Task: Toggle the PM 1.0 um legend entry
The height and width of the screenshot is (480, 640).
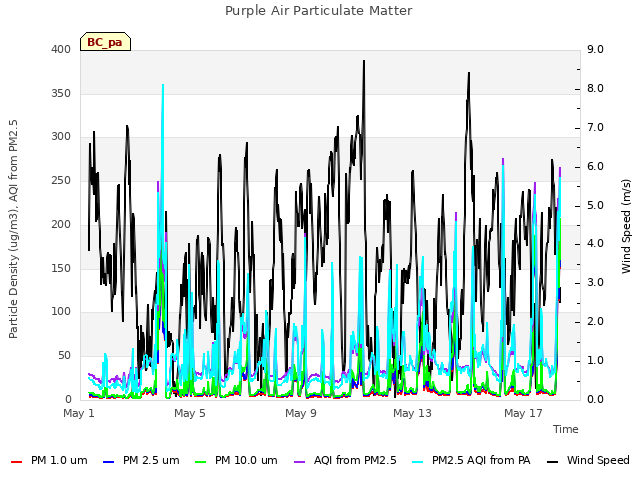Action: point(49,460)
